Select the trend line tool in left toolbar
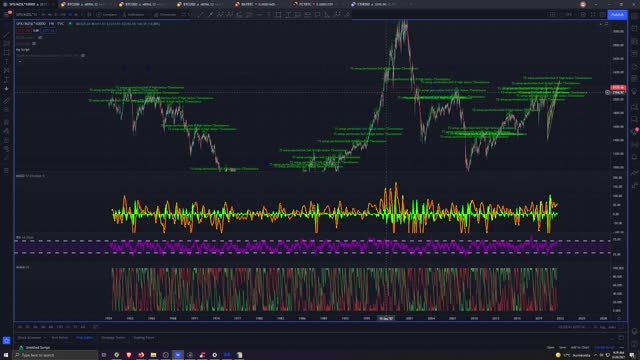 6,35
